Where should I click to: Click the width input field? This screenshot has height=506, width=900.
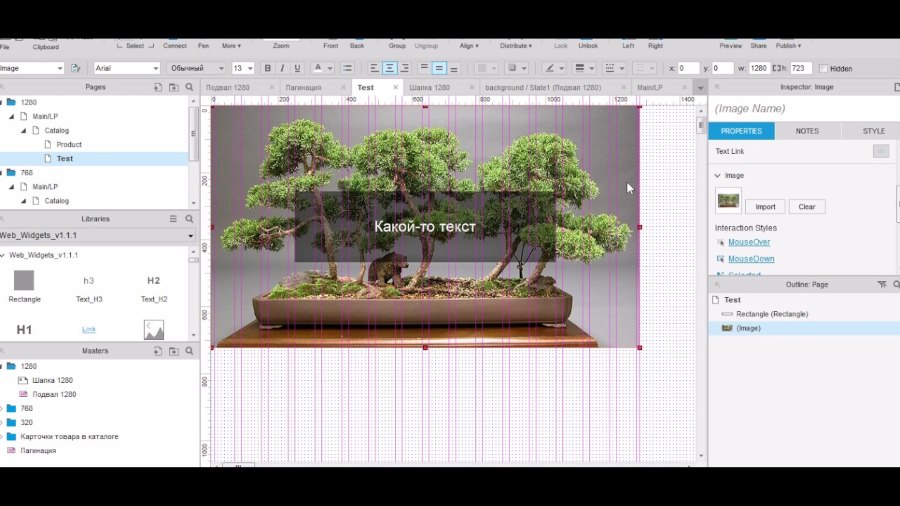click(x=758, y=68)
